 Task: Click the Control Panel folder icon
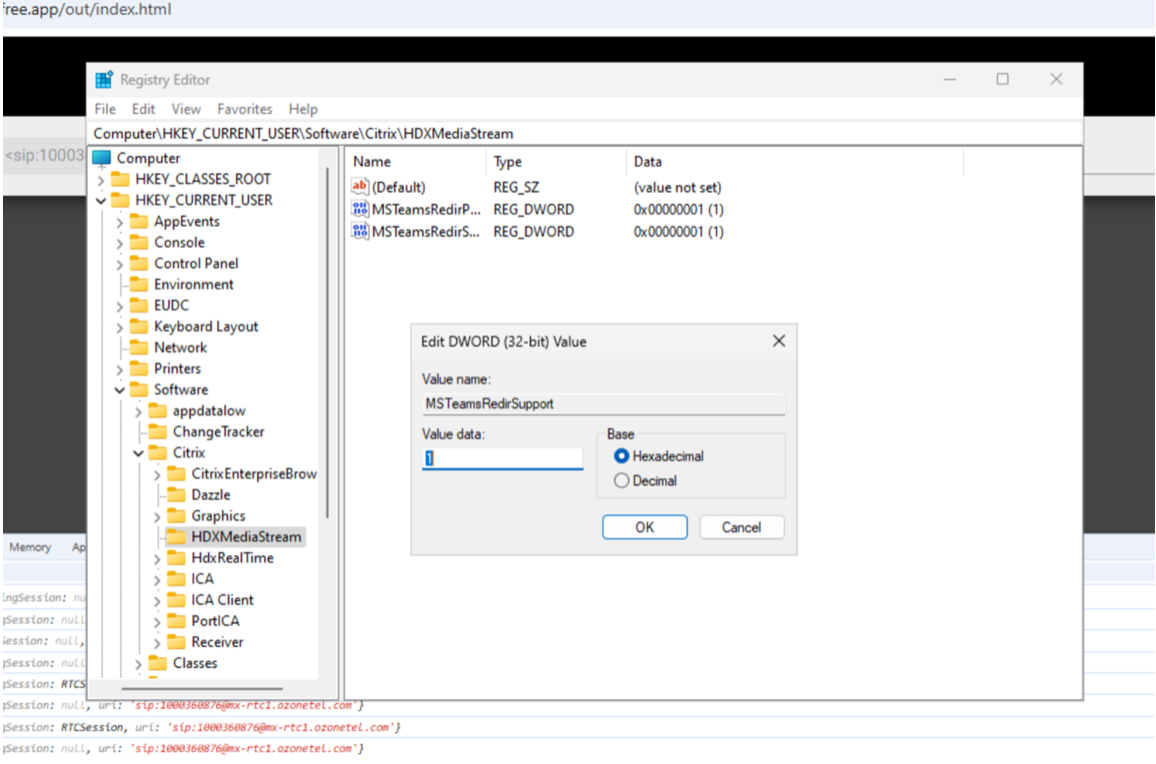coord(139,263)
